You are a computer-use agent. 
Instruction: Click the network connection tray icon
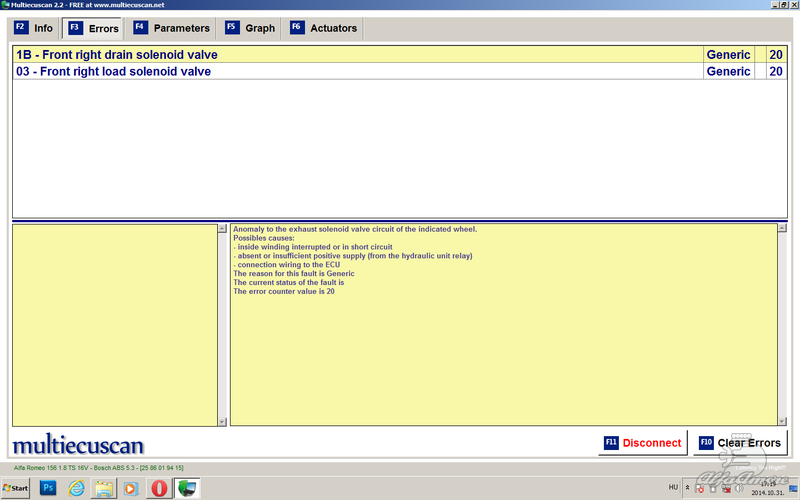pyautogui.click(x=727, y=489)
